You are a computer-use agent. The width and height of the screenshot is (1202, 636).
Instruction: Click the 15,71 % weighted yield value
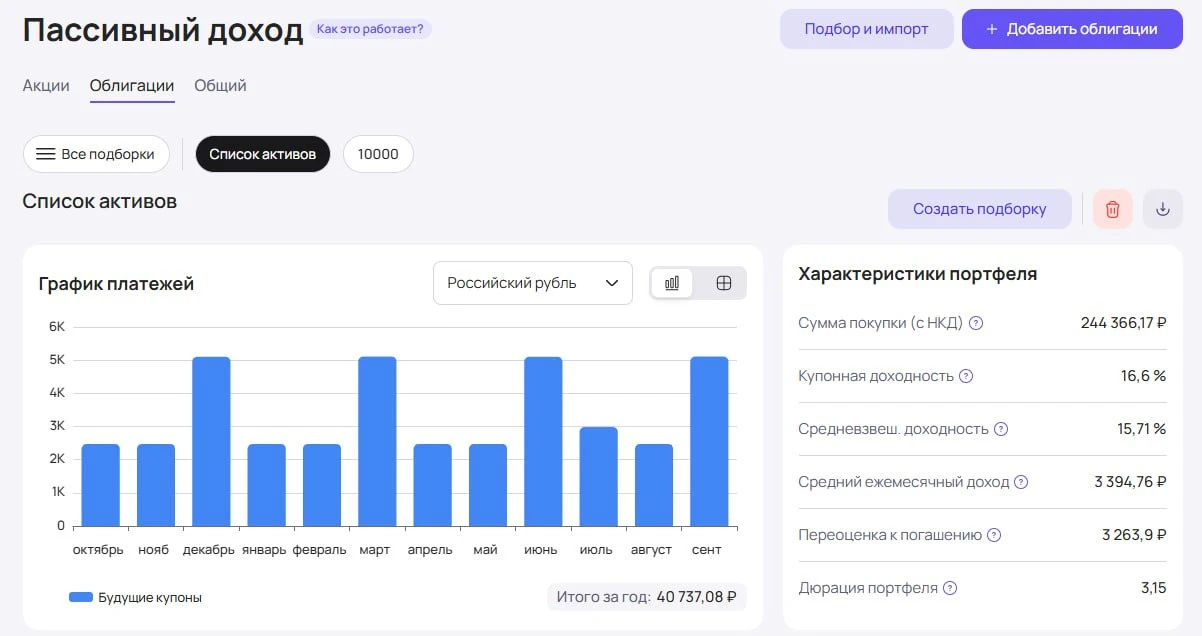point(1141,429)
